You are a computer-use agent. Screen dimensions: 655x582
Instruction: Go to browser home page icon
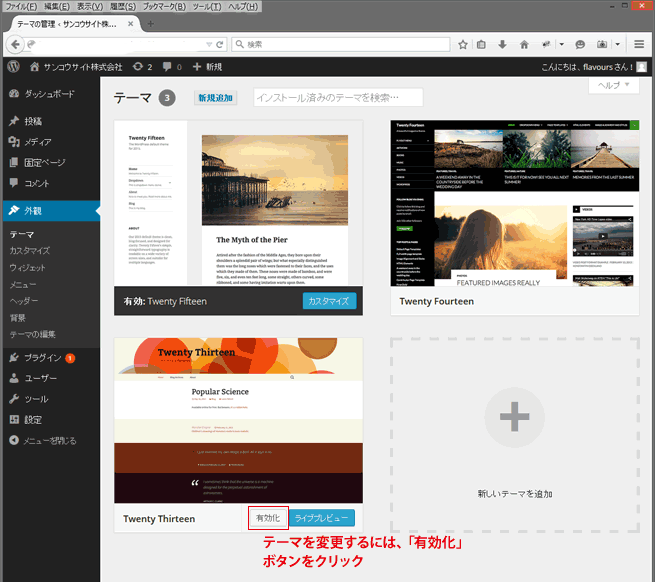click(524, 44)
